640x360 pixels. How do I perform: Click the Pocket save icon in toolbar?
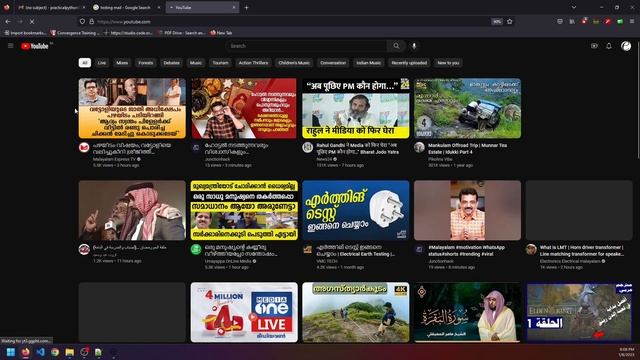pyautogui.click(x=560, y=22)
